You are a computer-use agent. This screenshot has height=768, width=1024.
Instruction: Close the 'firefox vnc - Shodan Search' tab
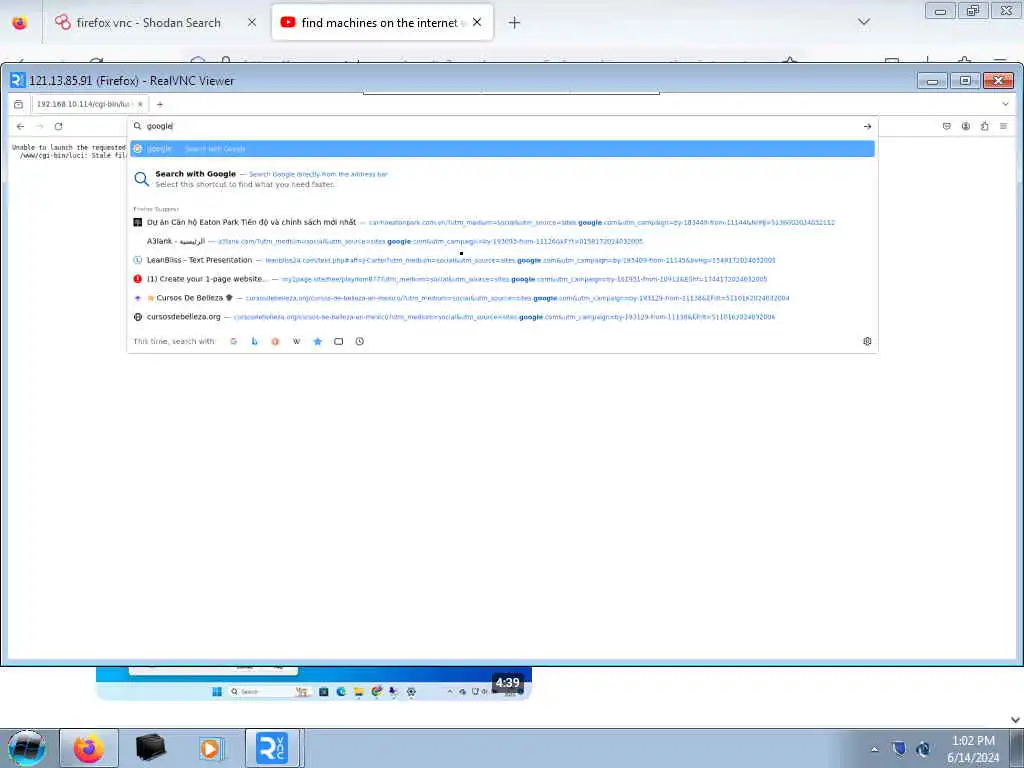click(x=251, y=23)
